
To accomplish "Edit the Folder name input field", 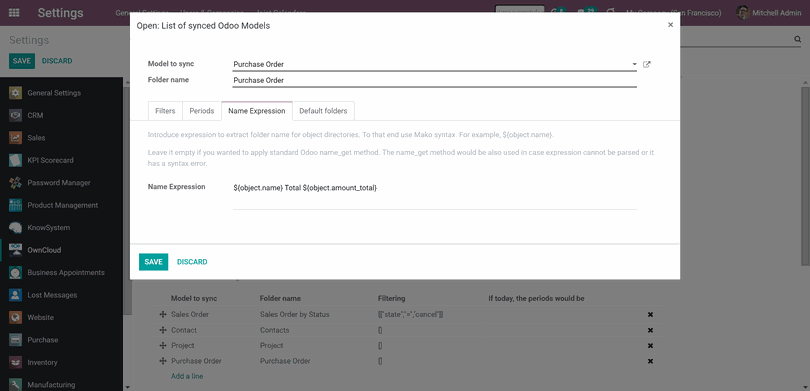I will pos(434,81).
